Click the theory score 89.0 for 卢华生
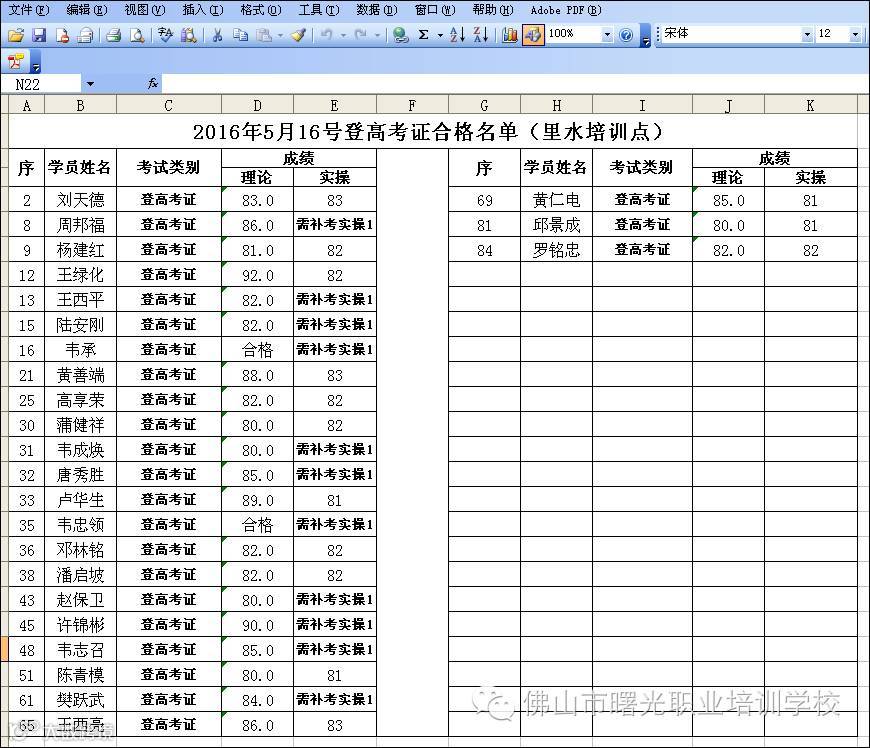This screenshot has width=870, height=748. pos(257,499)
